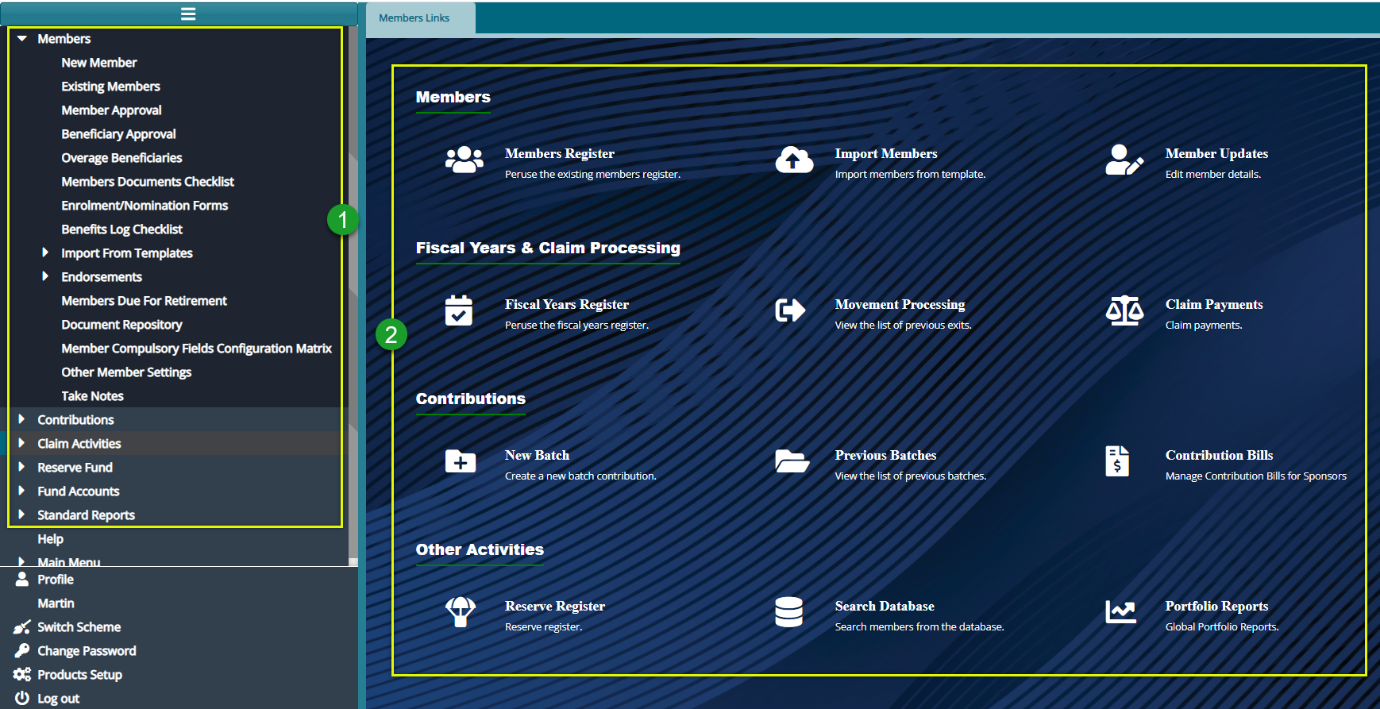Open Member Approval menu item
The image size is (1380, 709).
pos(112,110)
